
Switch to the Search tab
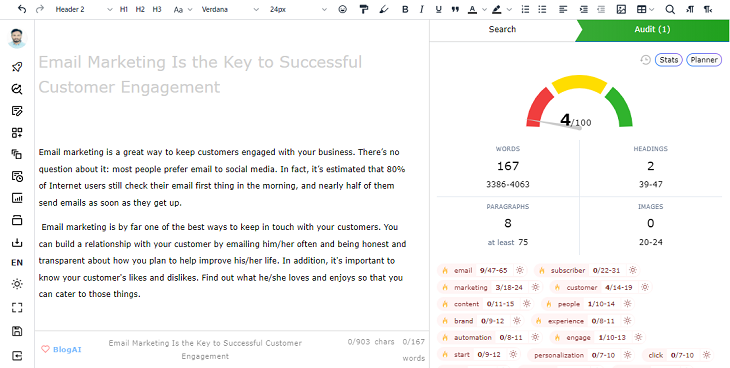502,29
